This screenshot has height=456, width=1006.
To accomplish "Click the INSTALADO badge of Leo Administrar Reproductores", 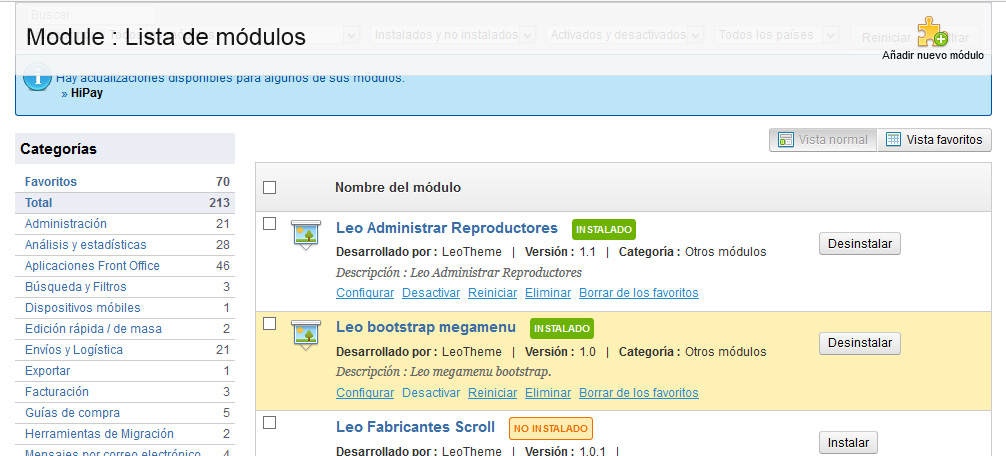I will coord(604,229).
